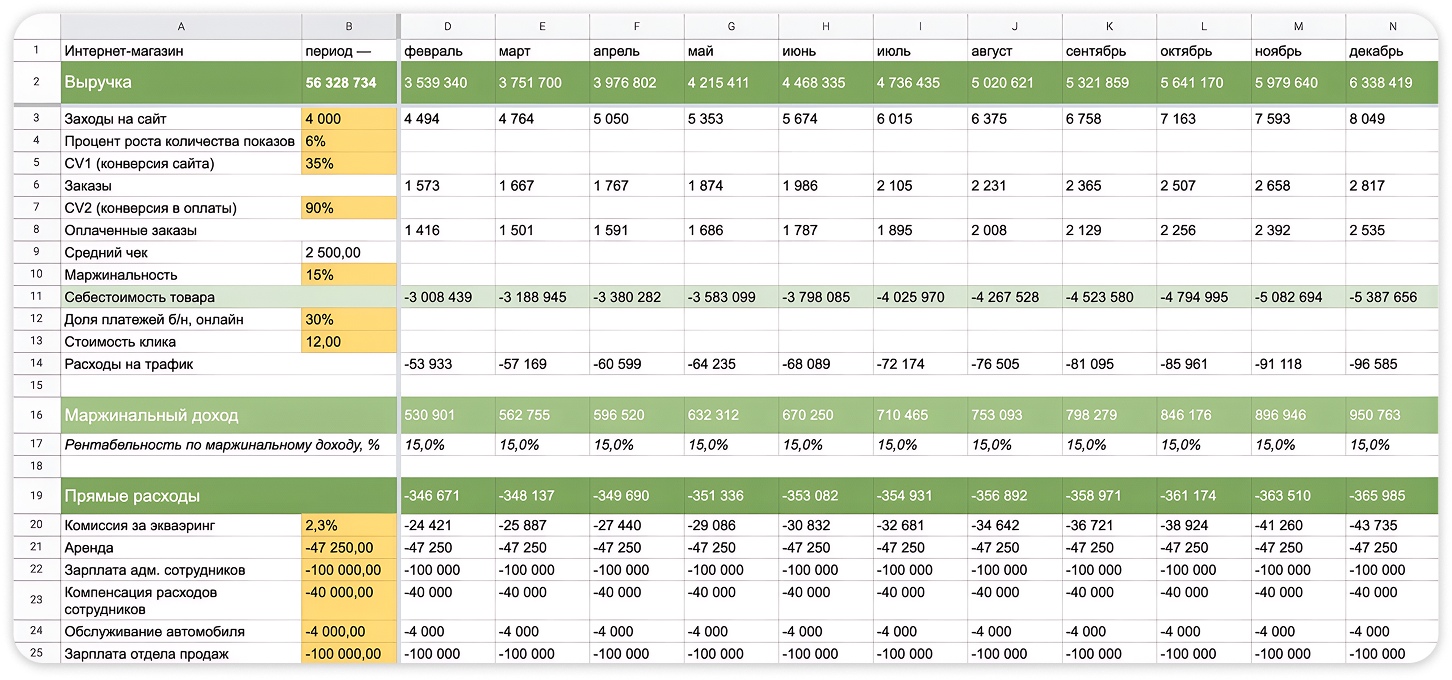This screenshot has width=1452, height=680.
Task: Click the 'Интернет-магазин' cell
Action: pyautogui.click(x=180, y=51)
